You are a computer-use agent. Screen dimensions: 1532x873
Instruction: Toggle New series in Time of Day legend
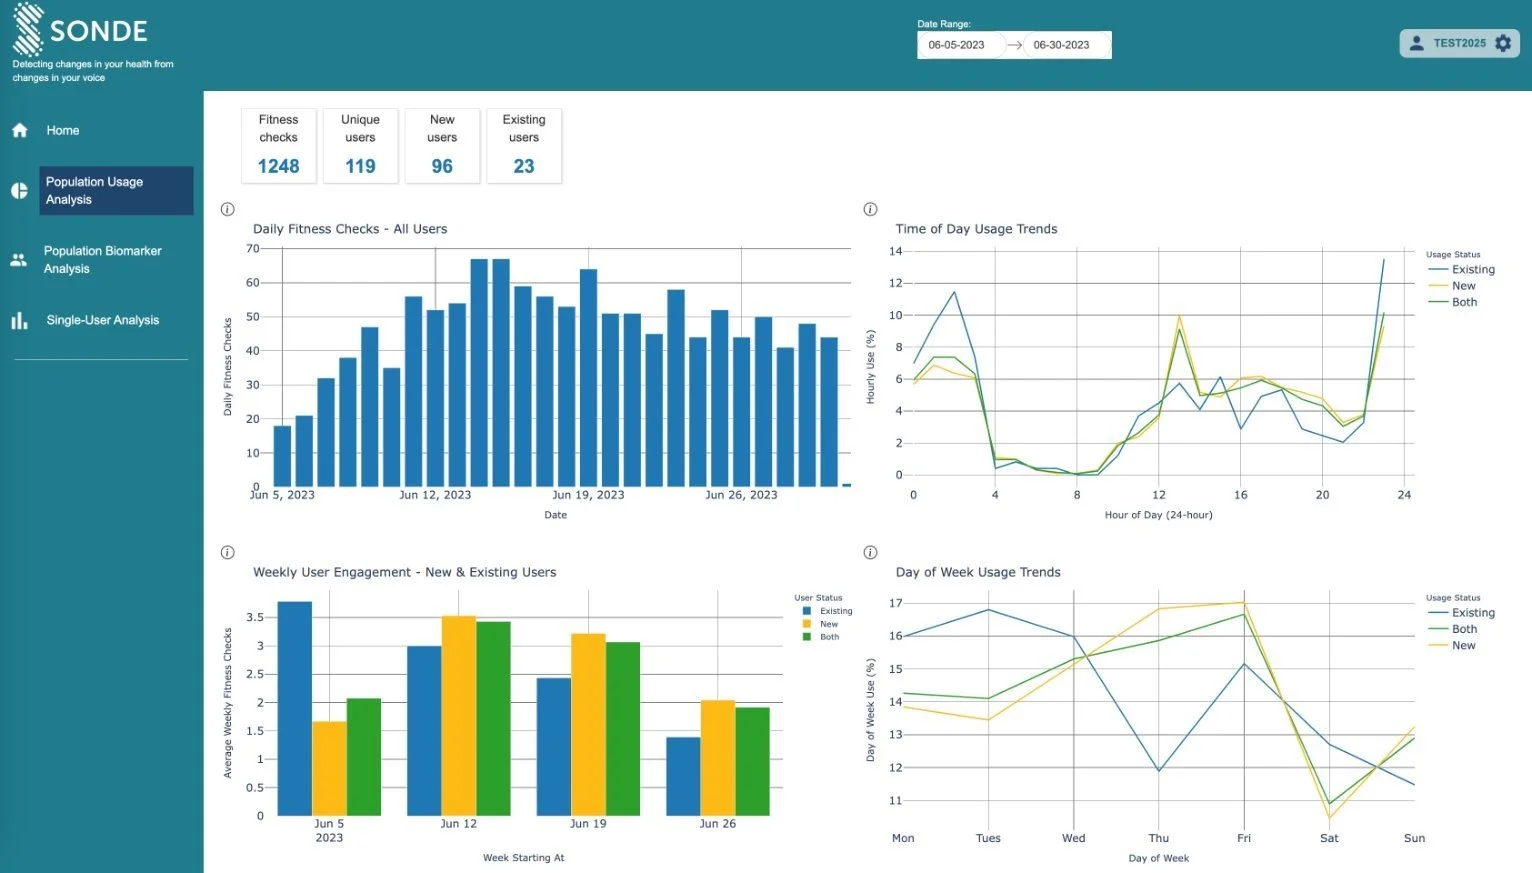coord(1452,285)
